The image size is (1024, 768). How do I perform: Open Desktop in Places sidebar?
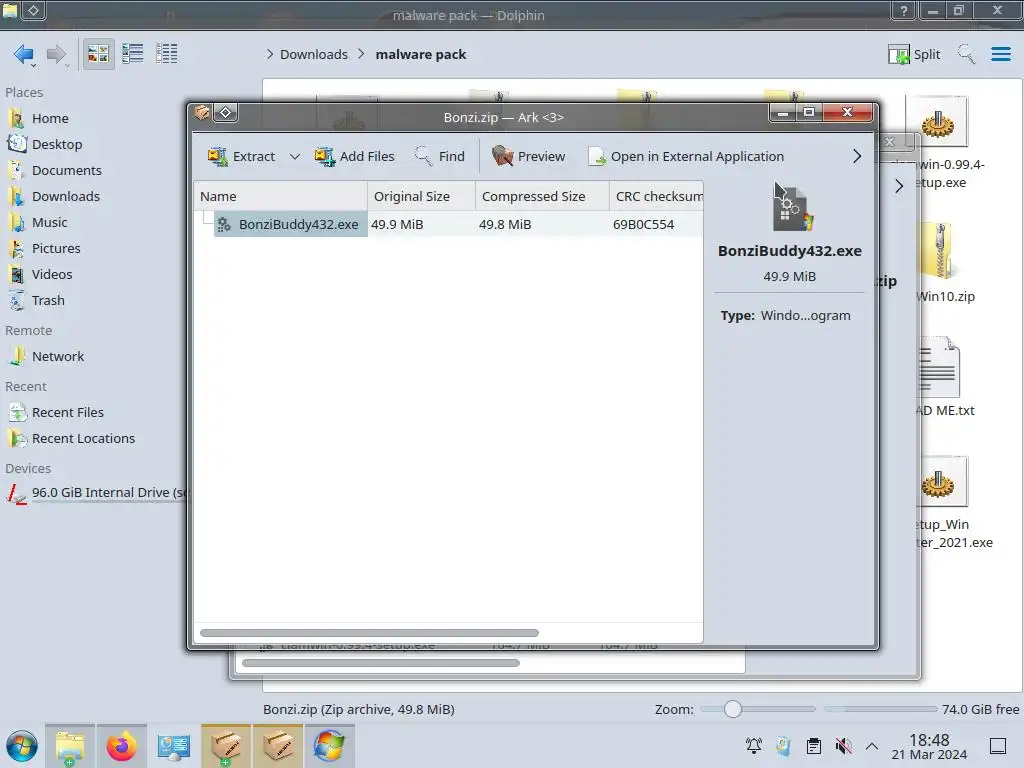click(57, 144)
